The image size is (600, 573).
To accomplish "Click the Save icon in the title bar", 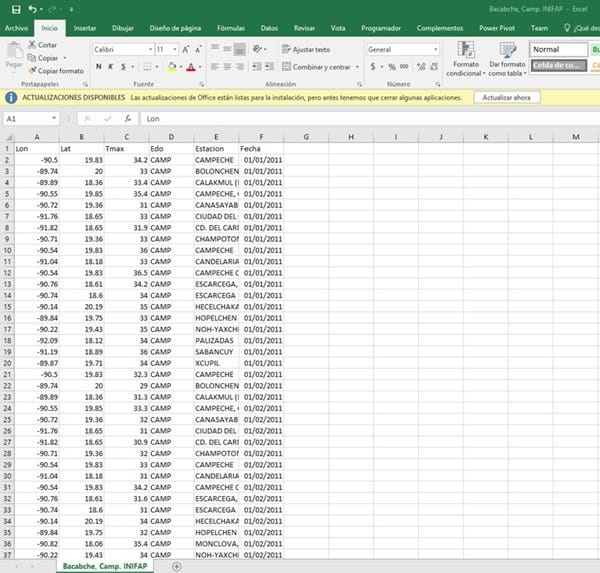I will coord(15,9).
